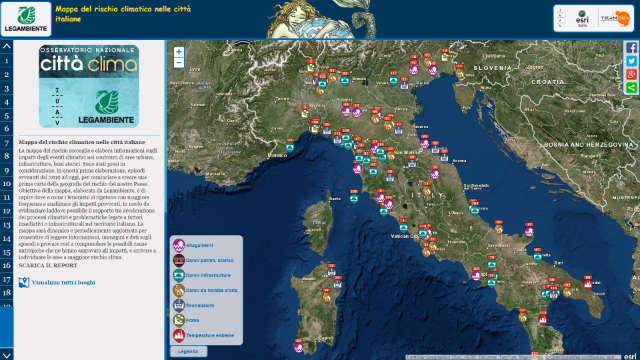Click the map zoom out minus button
The height and width of the screenshot is (360, 640).
179,63
